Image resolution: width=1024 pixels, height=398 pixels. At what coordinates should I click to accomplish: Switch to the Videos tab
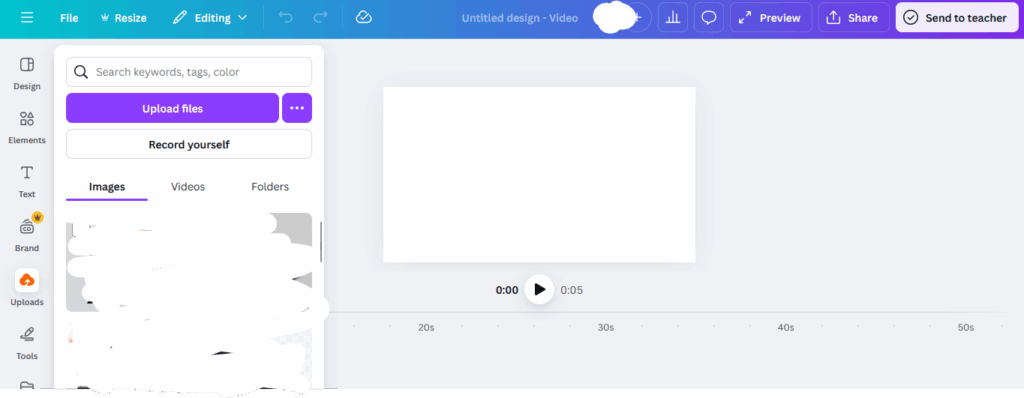coord(188,187)
